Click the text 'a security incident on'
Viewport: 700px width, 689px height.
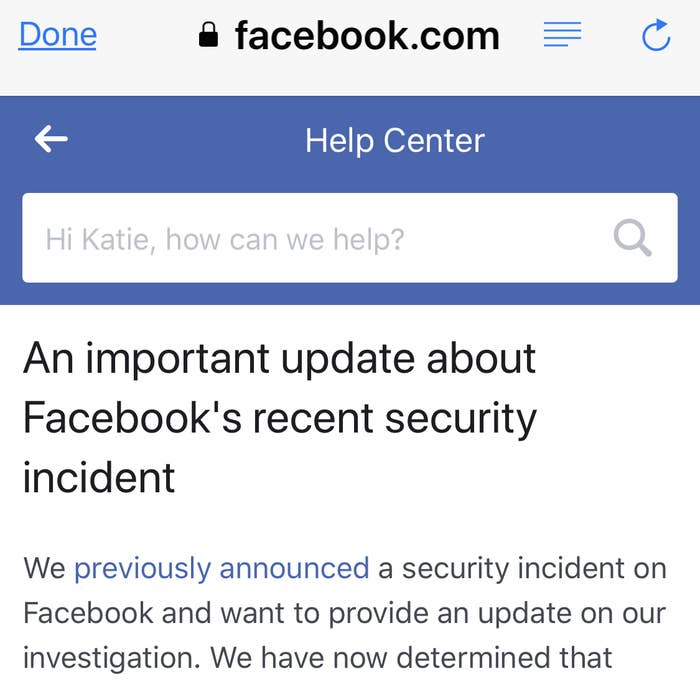pyautogui.click(x=522, y=568)
